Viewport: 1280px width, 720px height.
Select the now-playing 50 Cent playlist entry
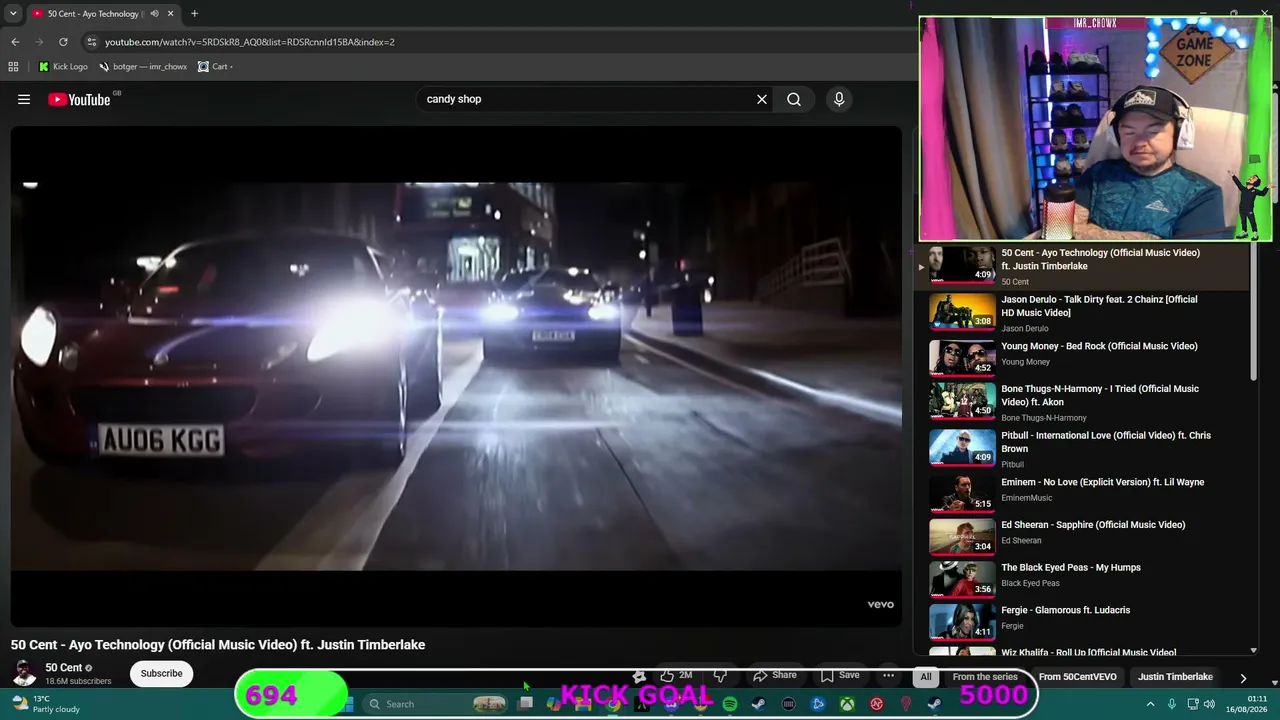(x=1082, y=267)
